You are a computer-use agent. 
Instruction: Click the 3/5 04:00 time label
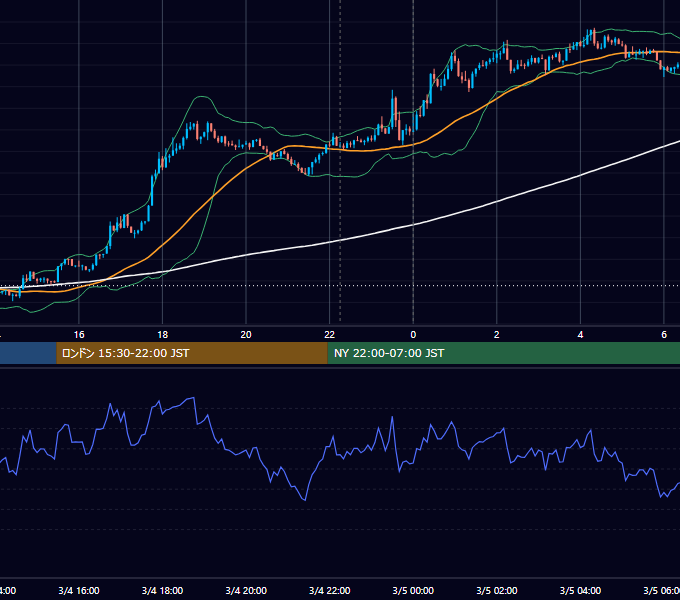coord(580,590)
